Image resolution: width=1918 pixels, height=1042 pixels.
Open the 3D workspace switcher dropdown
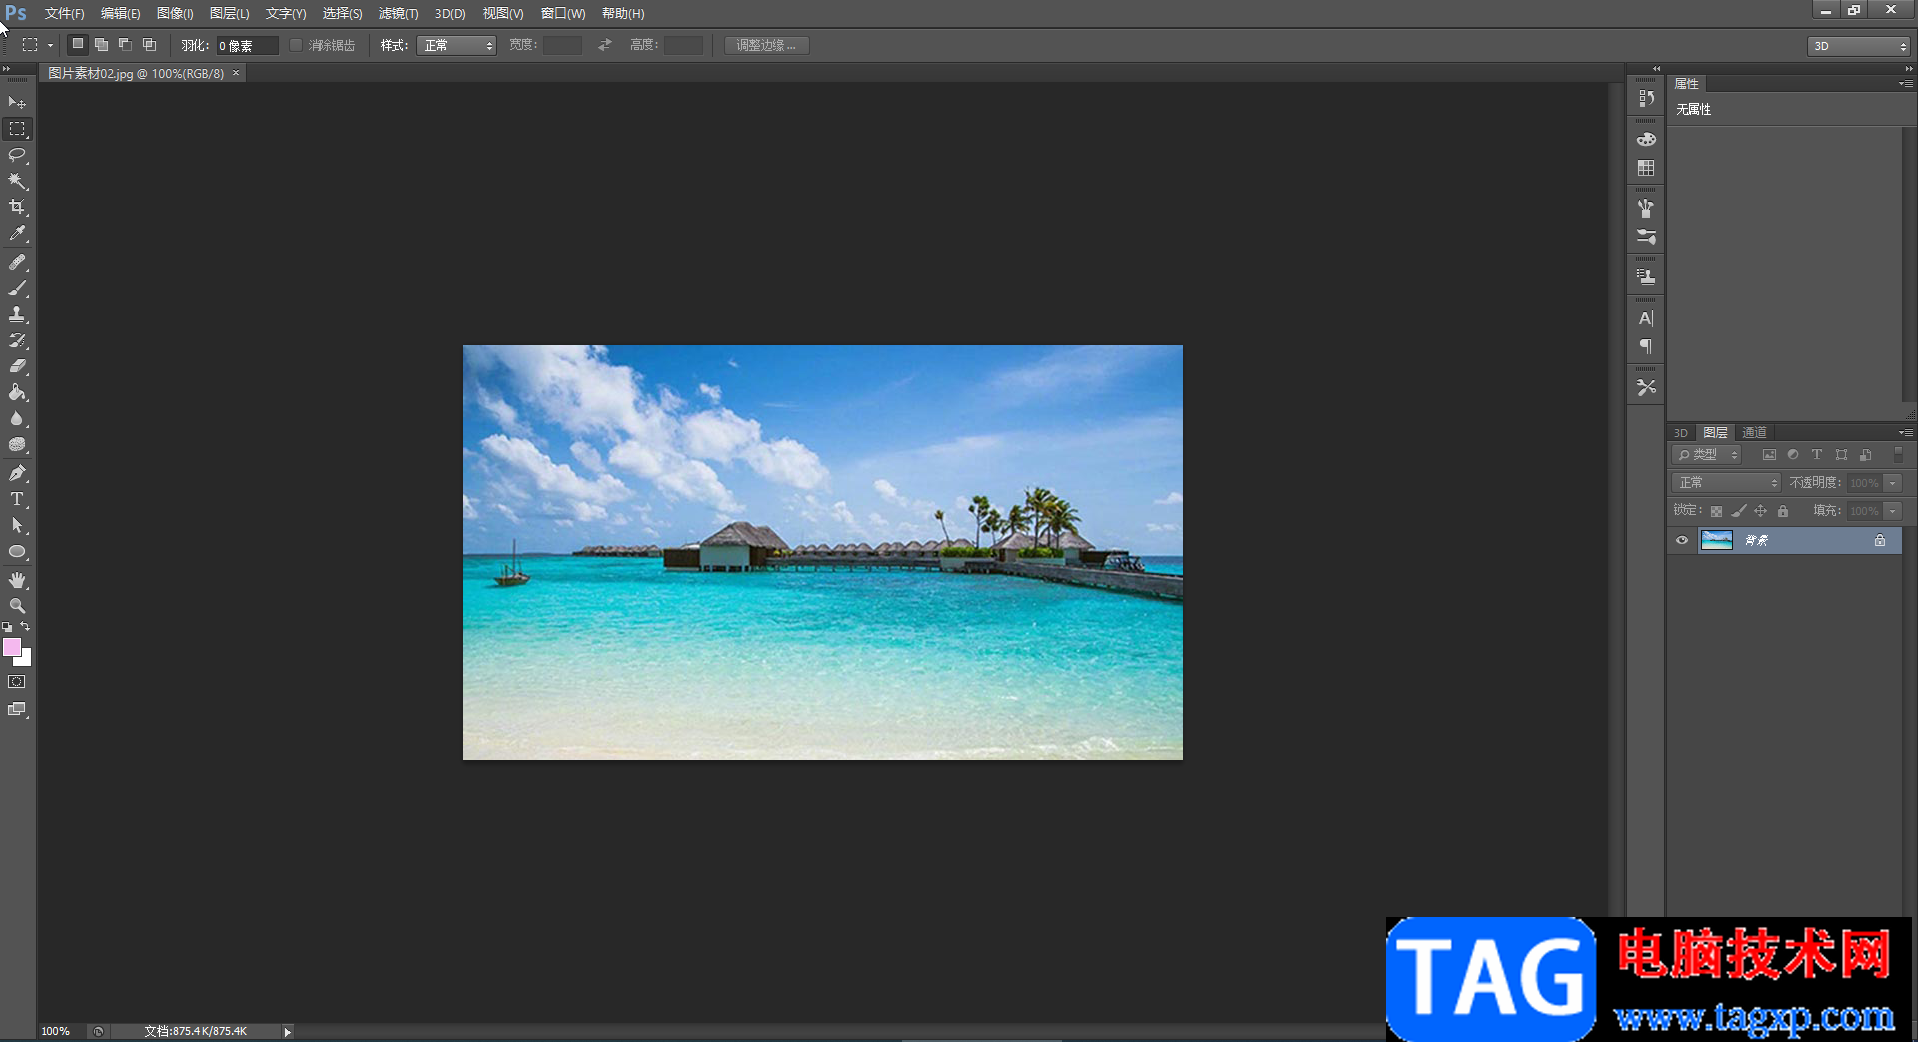[x=1859, y=46]
